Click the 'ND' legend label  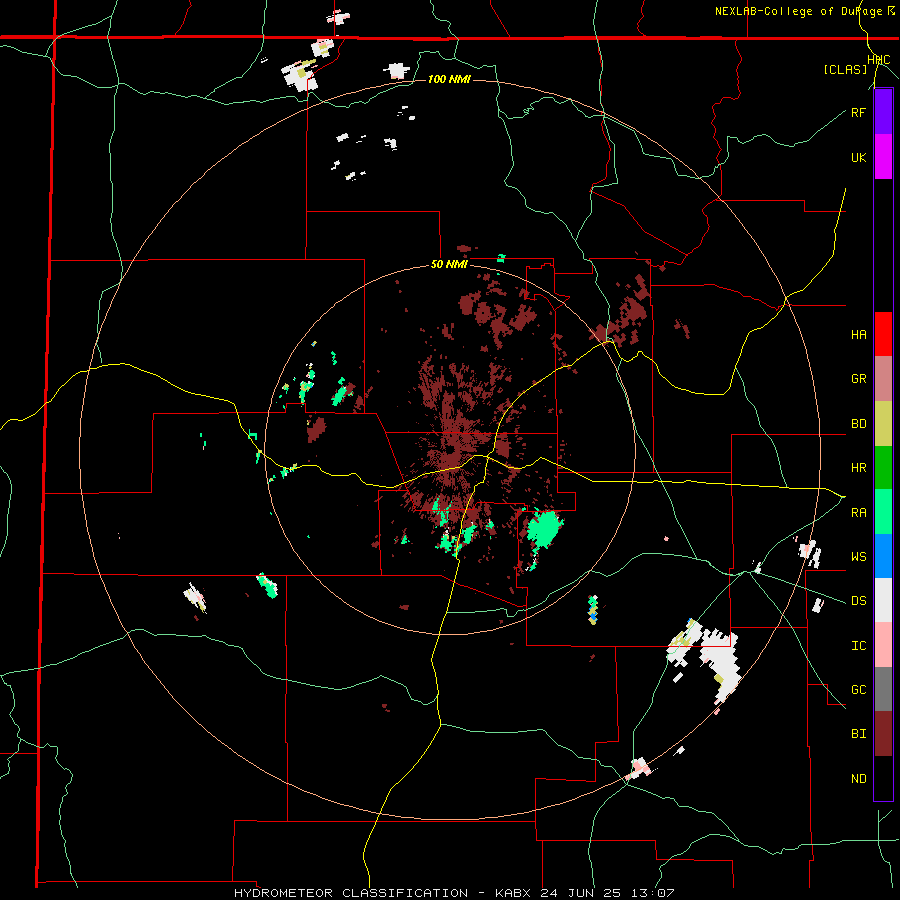coord(858,779)
